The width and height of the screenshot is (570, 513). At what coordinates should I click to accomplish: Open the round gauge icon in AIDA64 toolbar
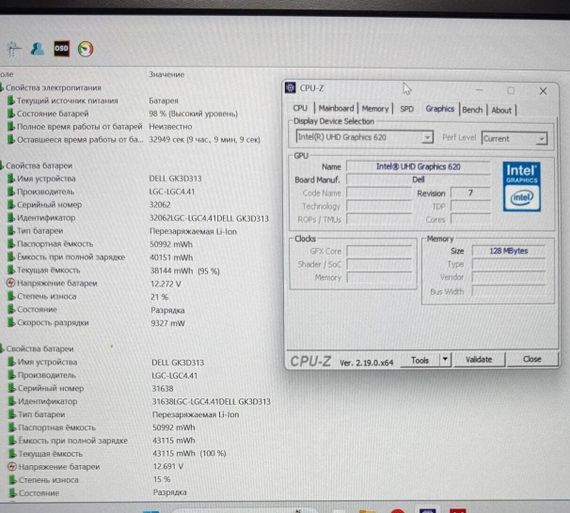point(86,49)
